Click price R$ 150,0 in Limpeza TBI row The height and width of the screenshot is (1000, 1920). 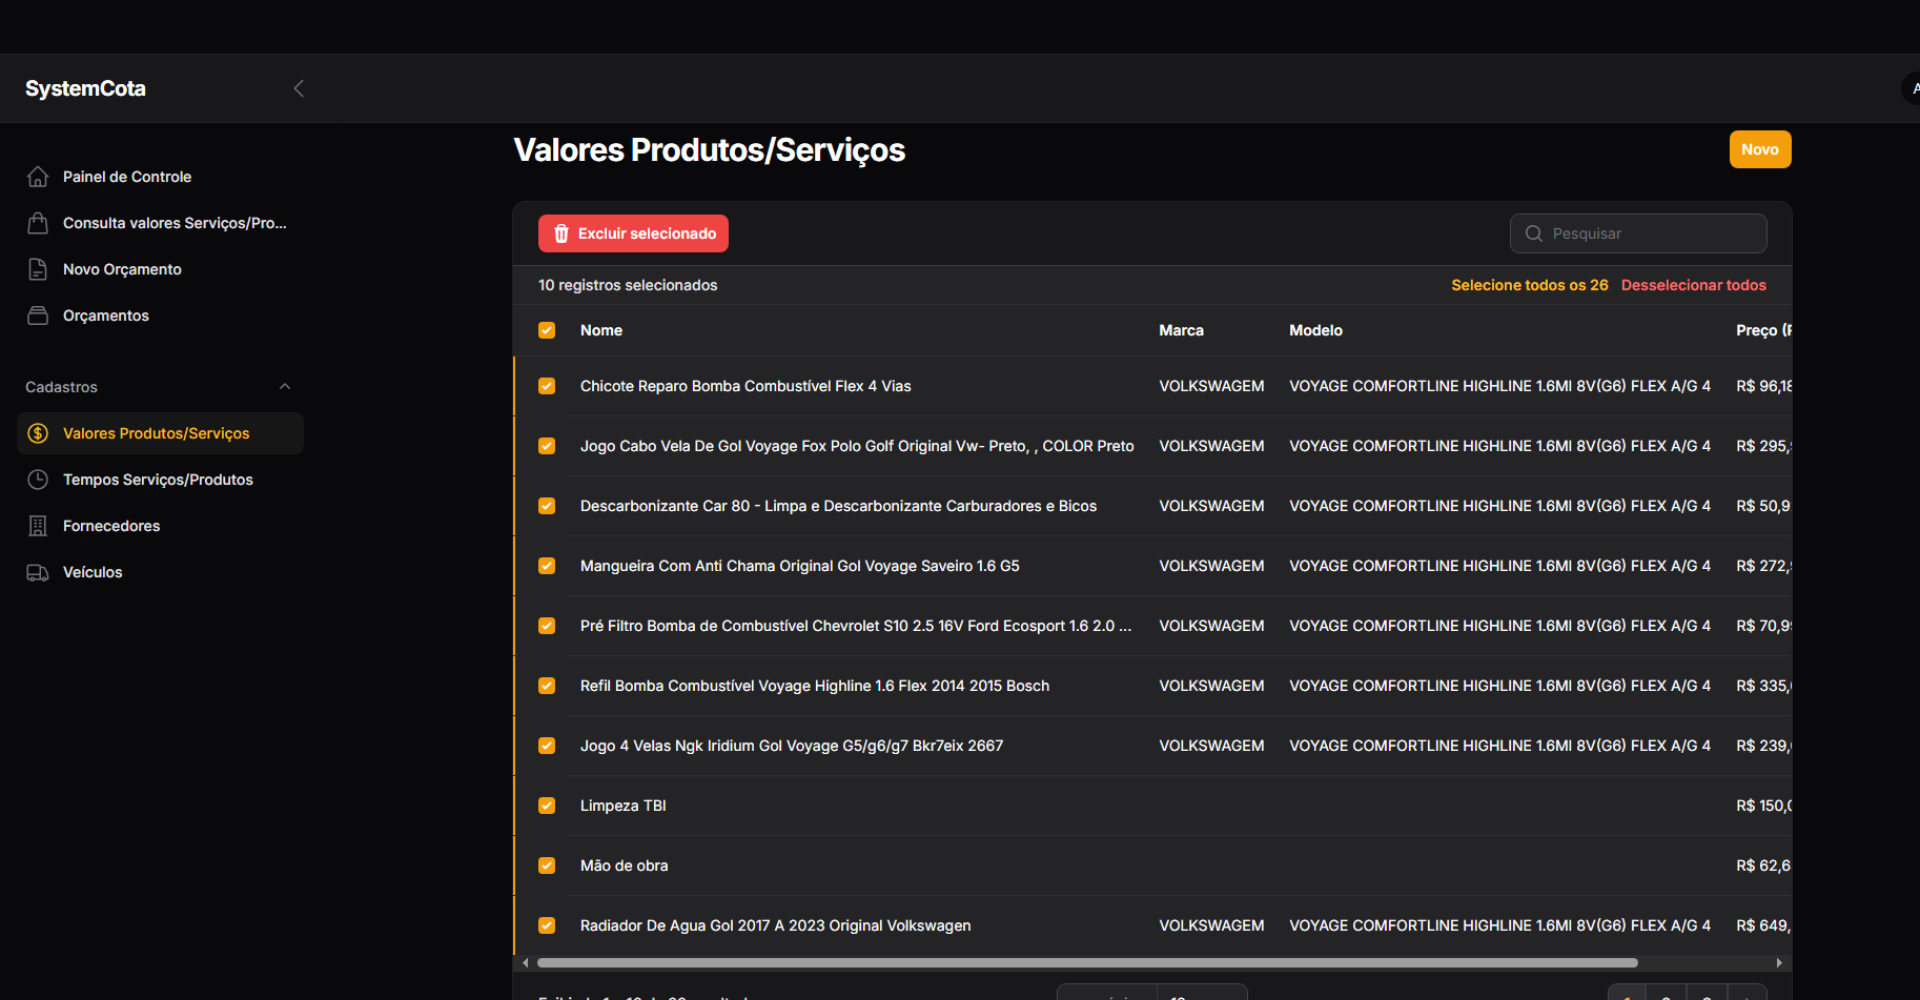pyautogui.click(x=1763, y=806)
